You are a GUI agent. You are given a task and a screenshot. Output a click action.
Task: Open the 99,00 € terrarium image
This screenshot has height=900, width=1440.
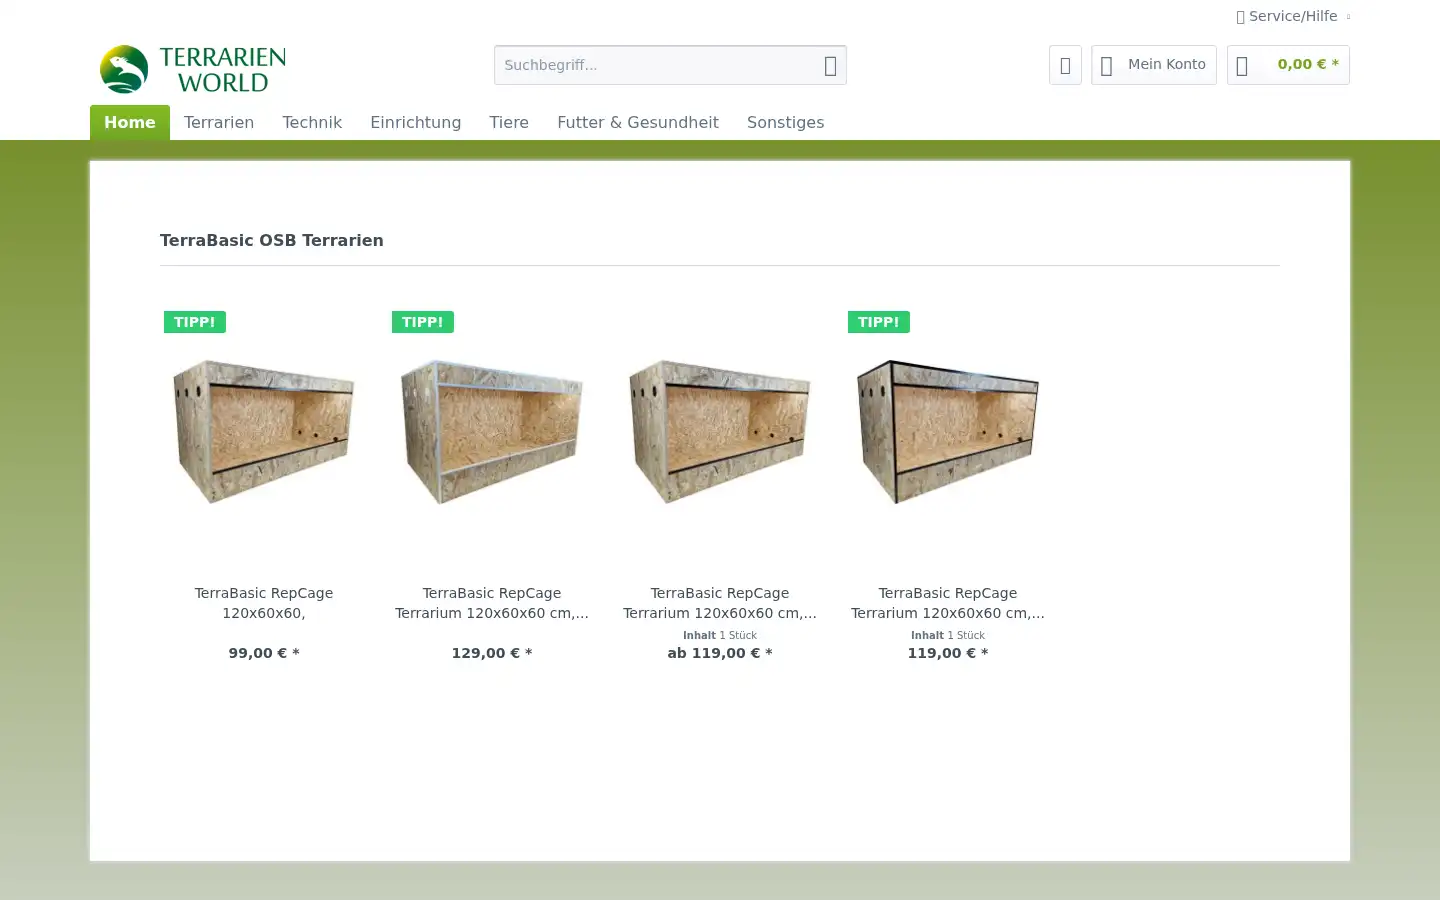pos(264,432)
